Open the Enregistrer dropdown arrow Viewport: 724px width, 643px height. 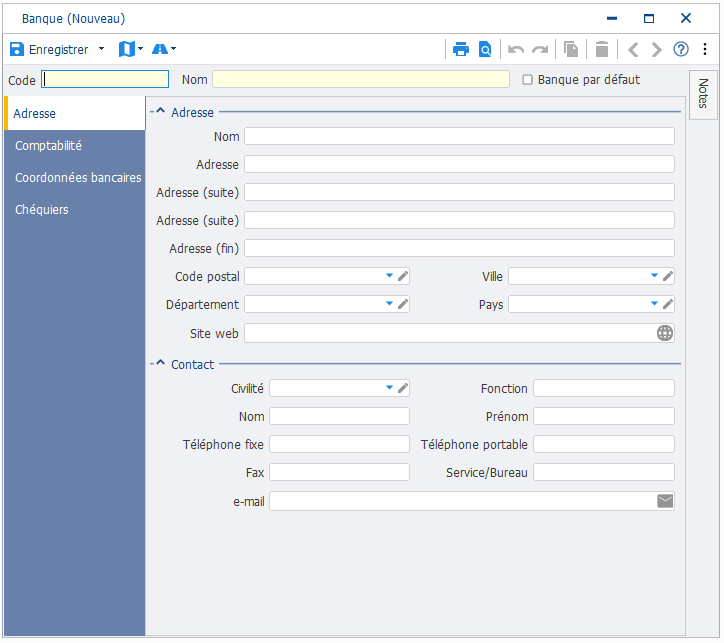tap(102, 48)
